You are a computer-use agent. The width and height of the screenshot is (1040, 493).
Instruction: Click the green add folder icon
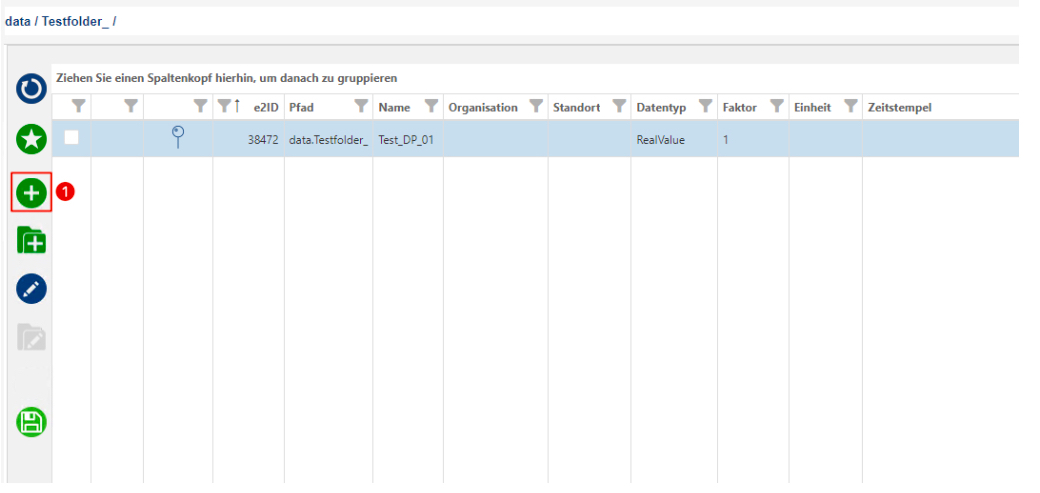(x=31, y=240)
